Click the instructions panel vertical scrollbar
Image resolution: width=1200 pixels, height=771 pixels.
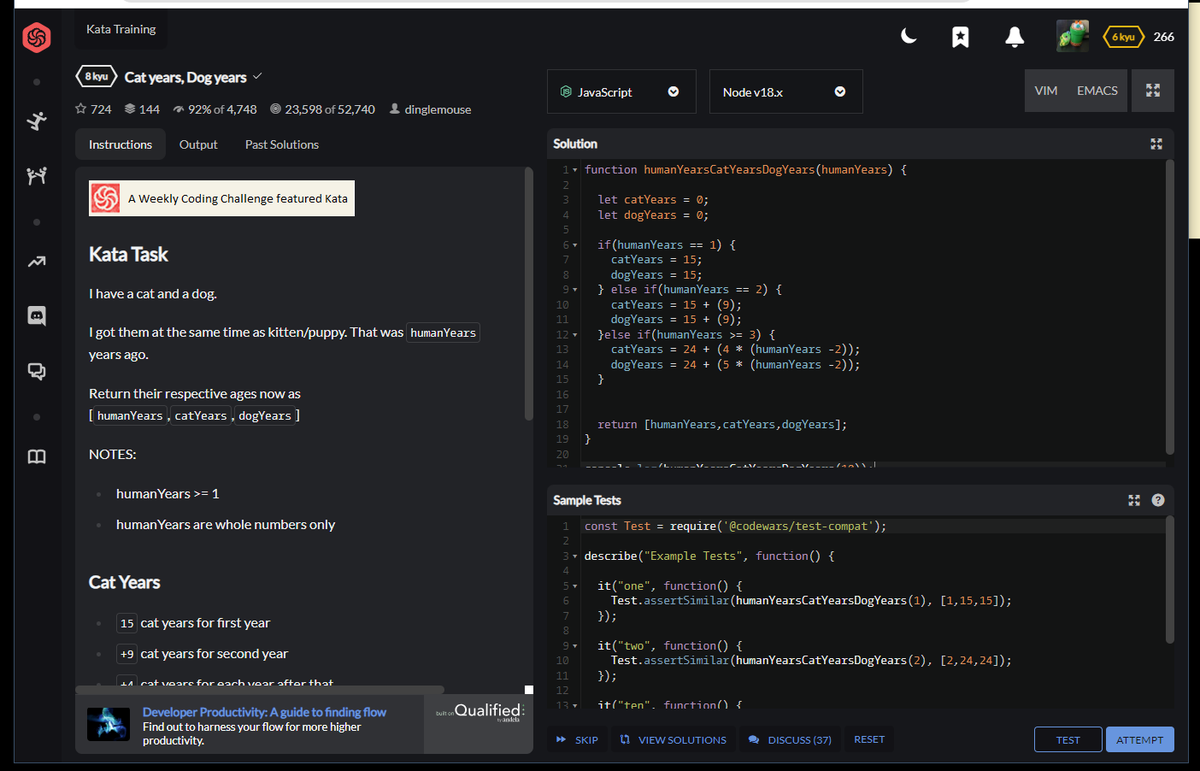pos(529,294)
